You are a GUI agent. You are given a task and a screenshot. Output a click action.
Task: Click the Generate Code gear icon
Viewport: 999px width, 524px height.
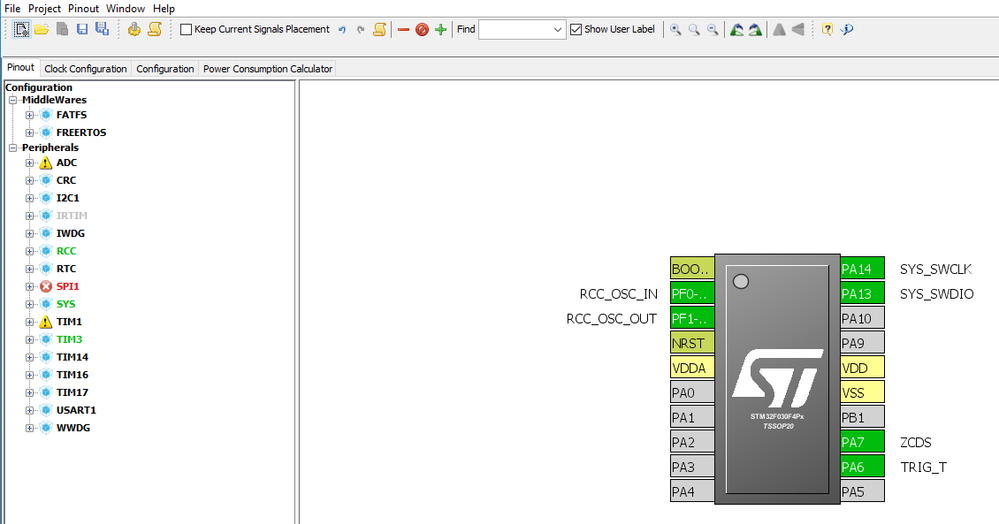(134, 29)
